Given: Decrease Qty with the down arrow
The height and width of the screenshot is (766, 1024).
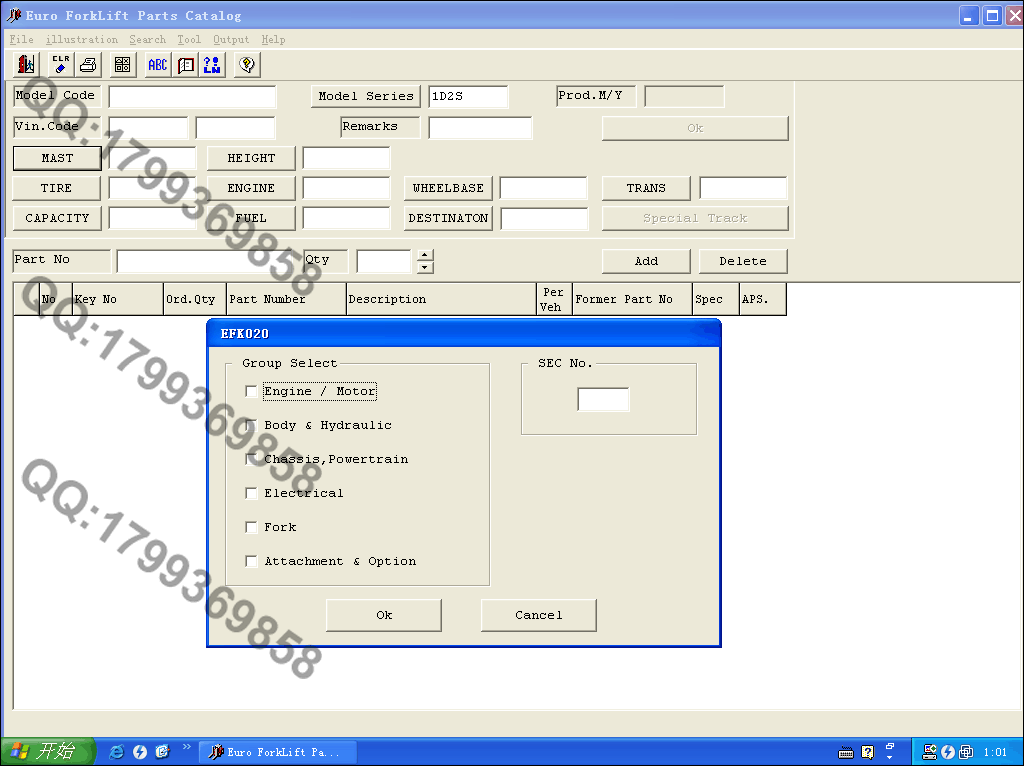Looking at the screenshot, I should (425, 267).
